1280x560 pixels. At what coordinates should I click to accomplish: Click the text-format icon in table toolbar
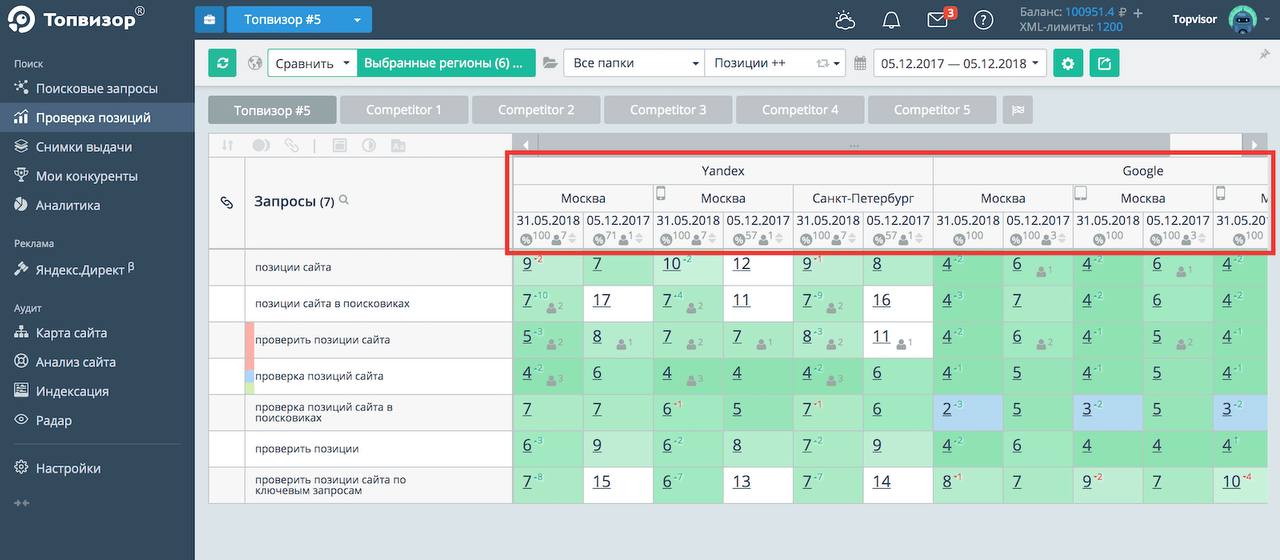397,145
